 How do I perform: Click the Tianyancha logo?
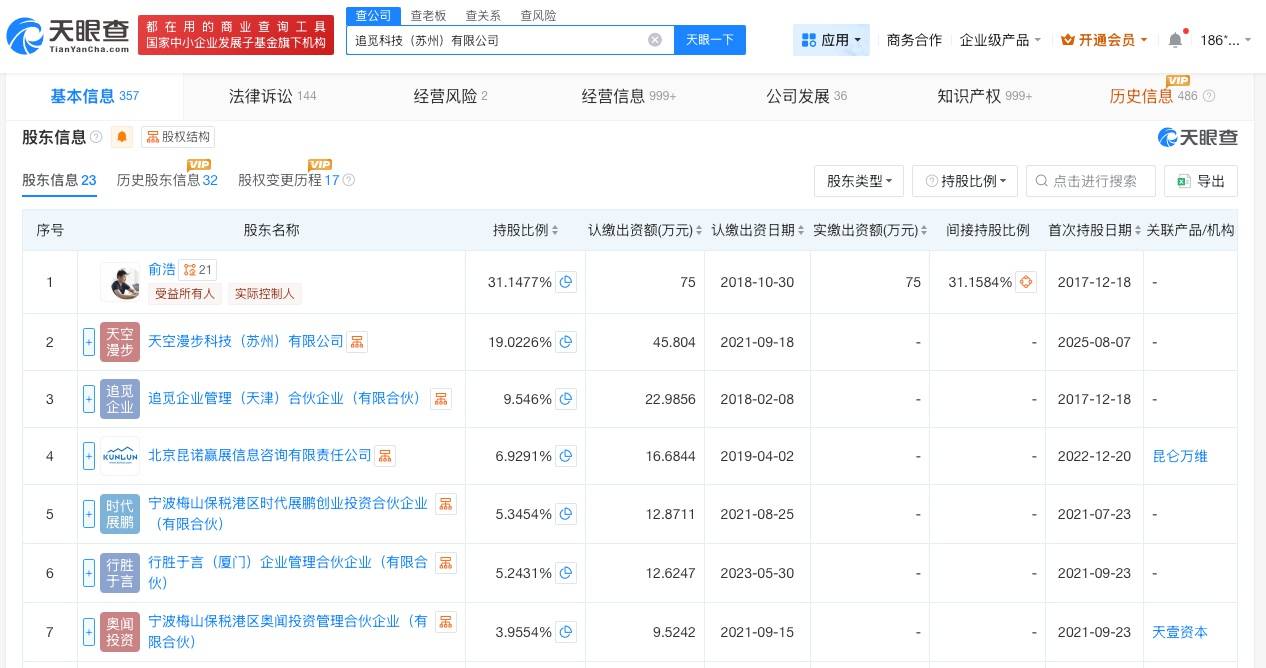pos(68,36)
